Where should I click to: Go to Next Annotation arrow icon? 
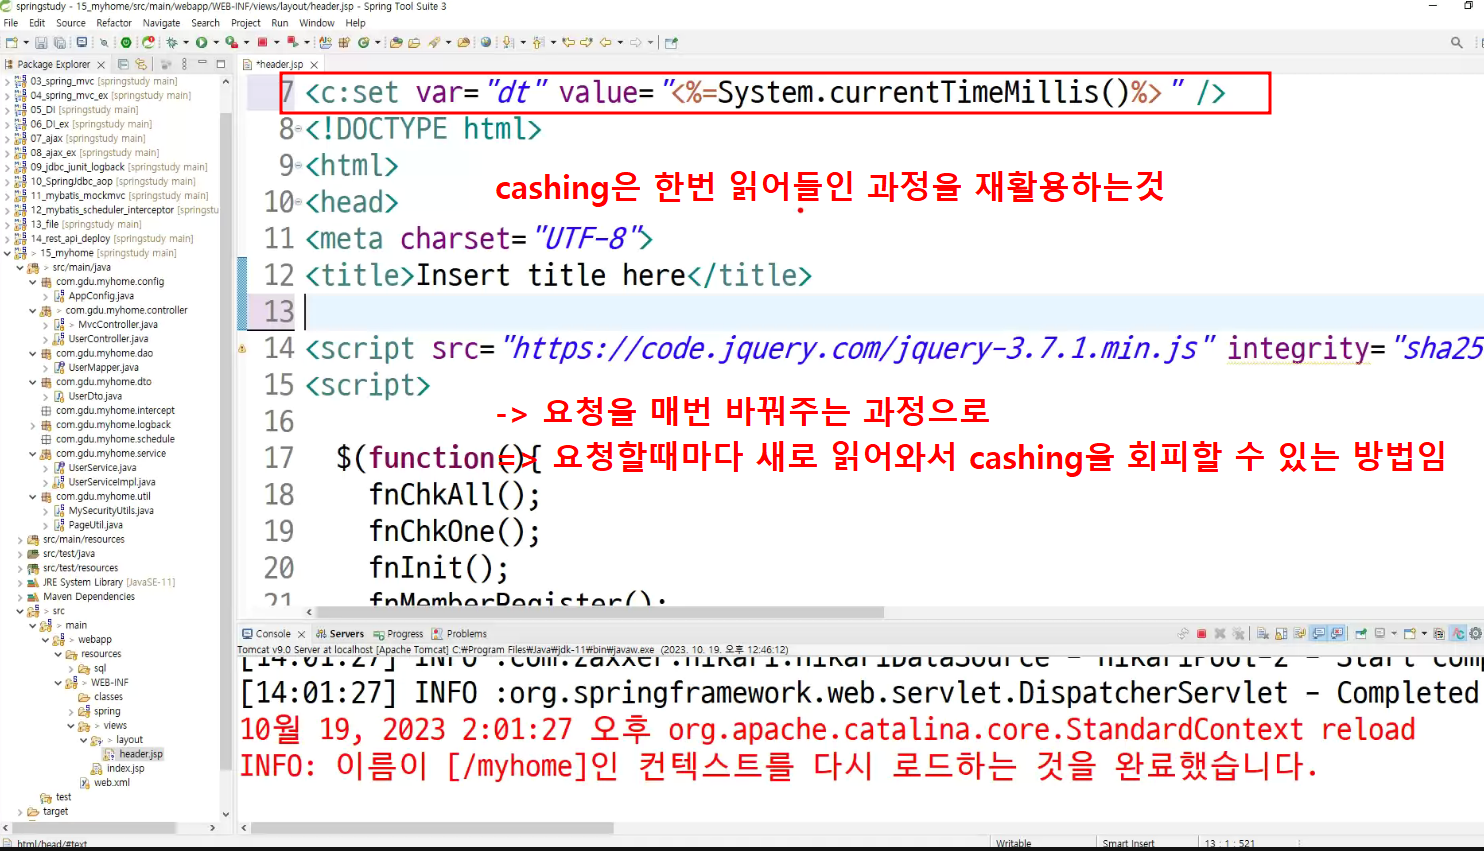pyautogui.click(x=508, y=42)
